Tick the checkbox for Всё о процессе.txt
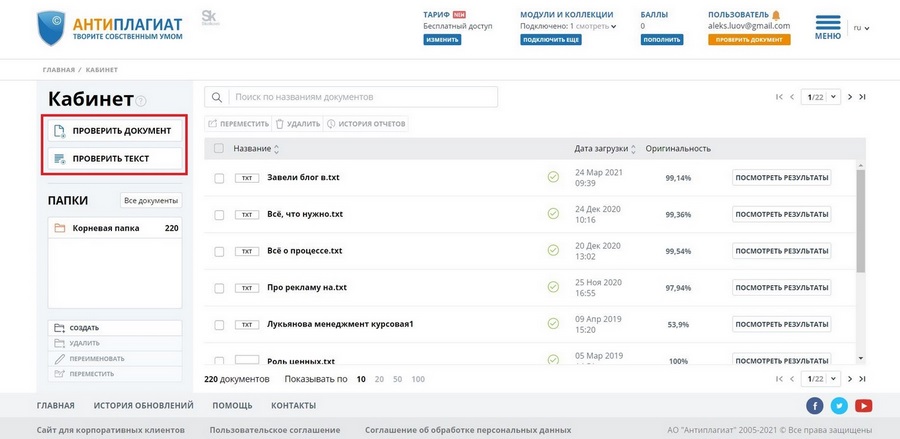Viewport: 900px width, 439px height. coord(219,251)
